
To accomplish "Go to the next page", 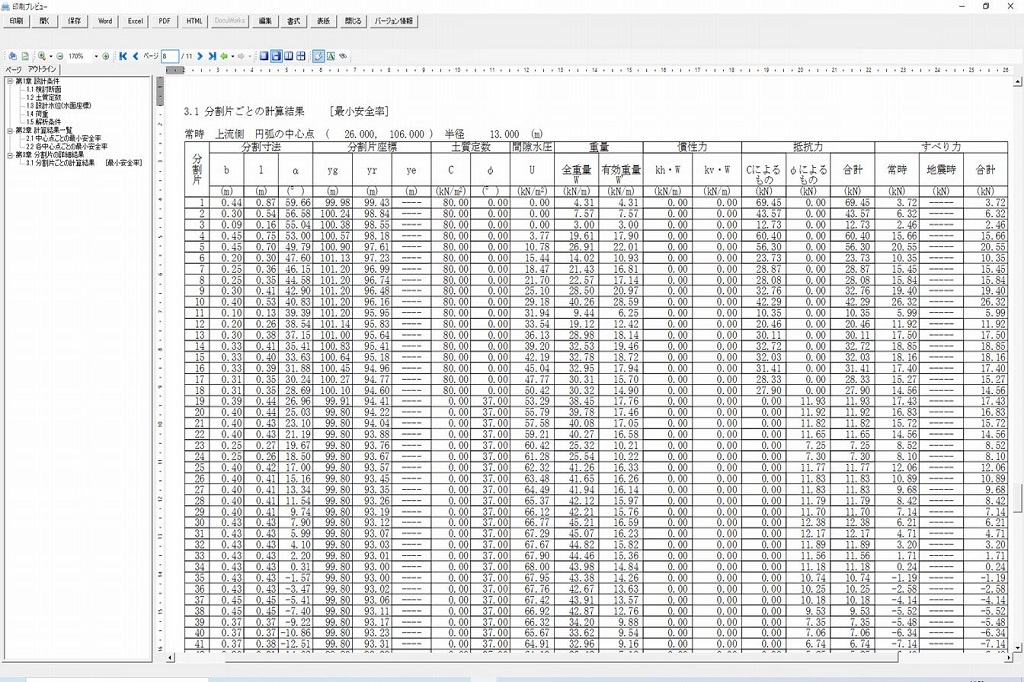I will click(200, 56).
